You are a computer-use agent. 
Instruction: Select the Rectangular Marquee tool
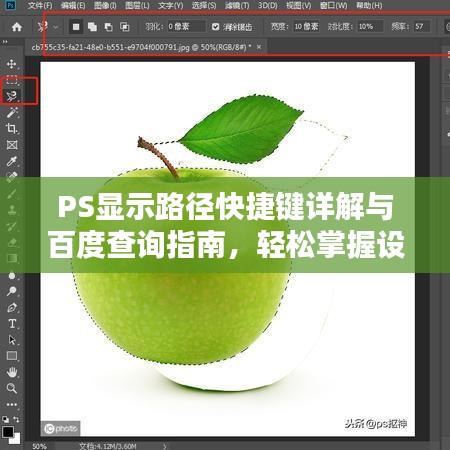pos(12,80)
